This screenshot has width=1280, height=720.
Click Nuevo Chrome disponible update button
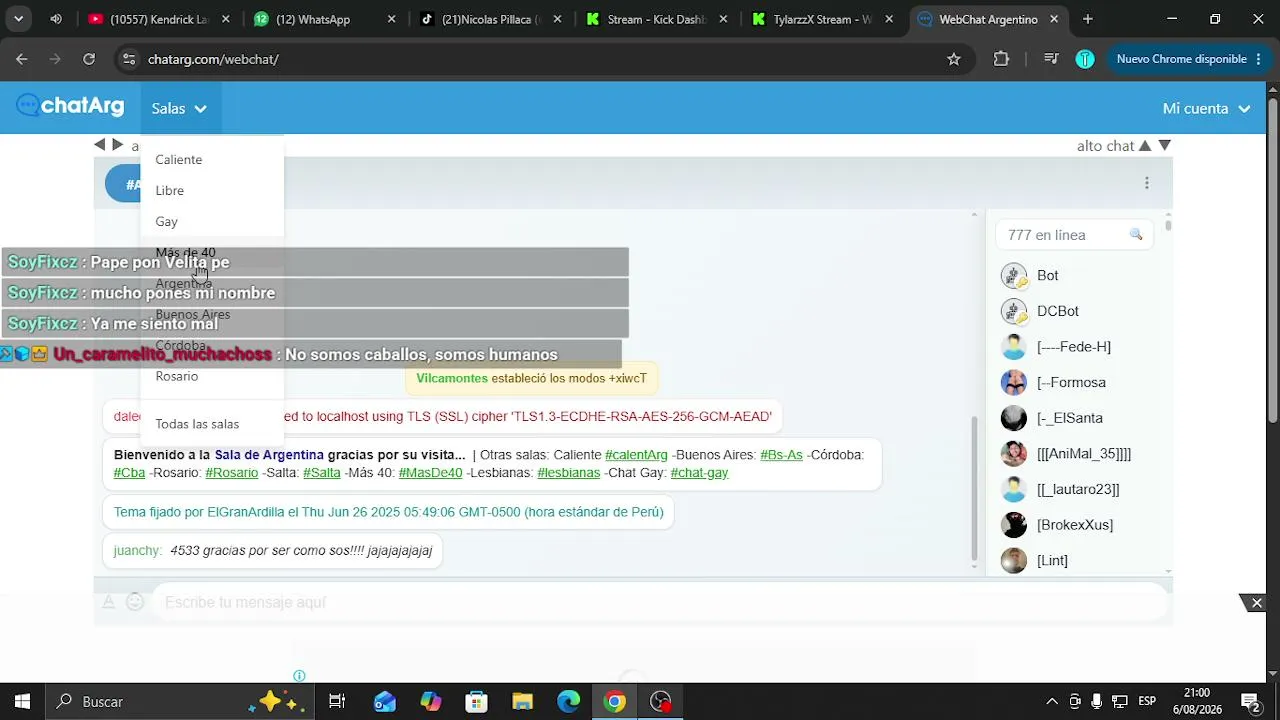point(1188,59)
